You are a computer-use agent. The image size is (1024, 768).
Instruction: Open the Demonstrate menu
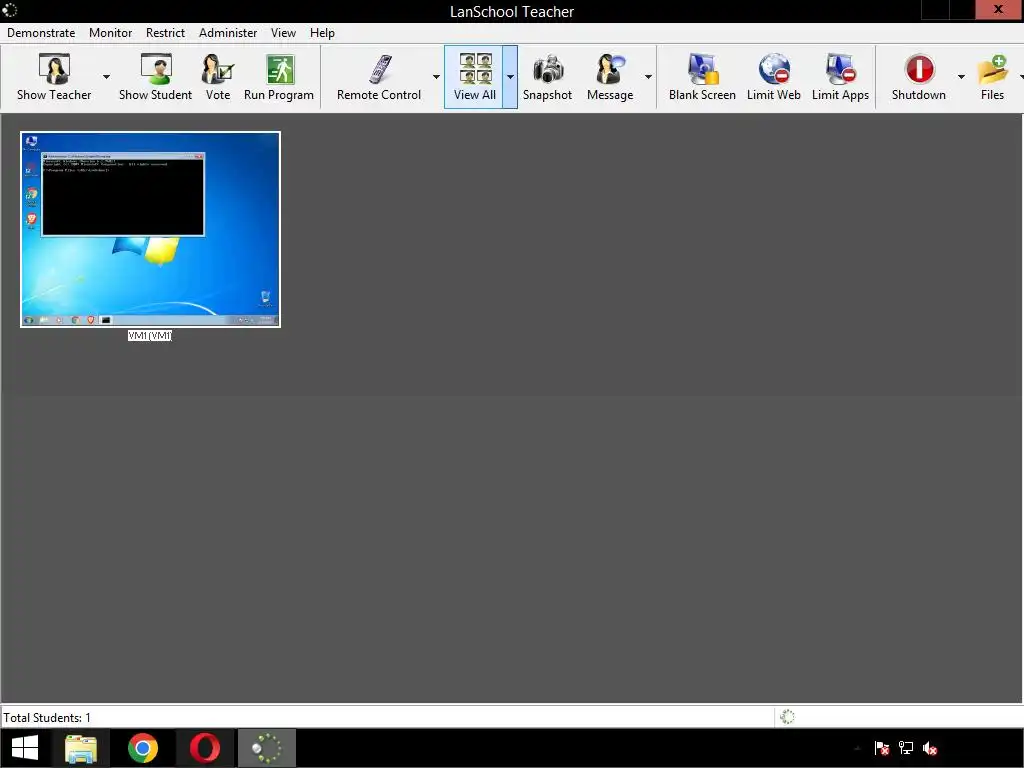[x=41, y=33]
